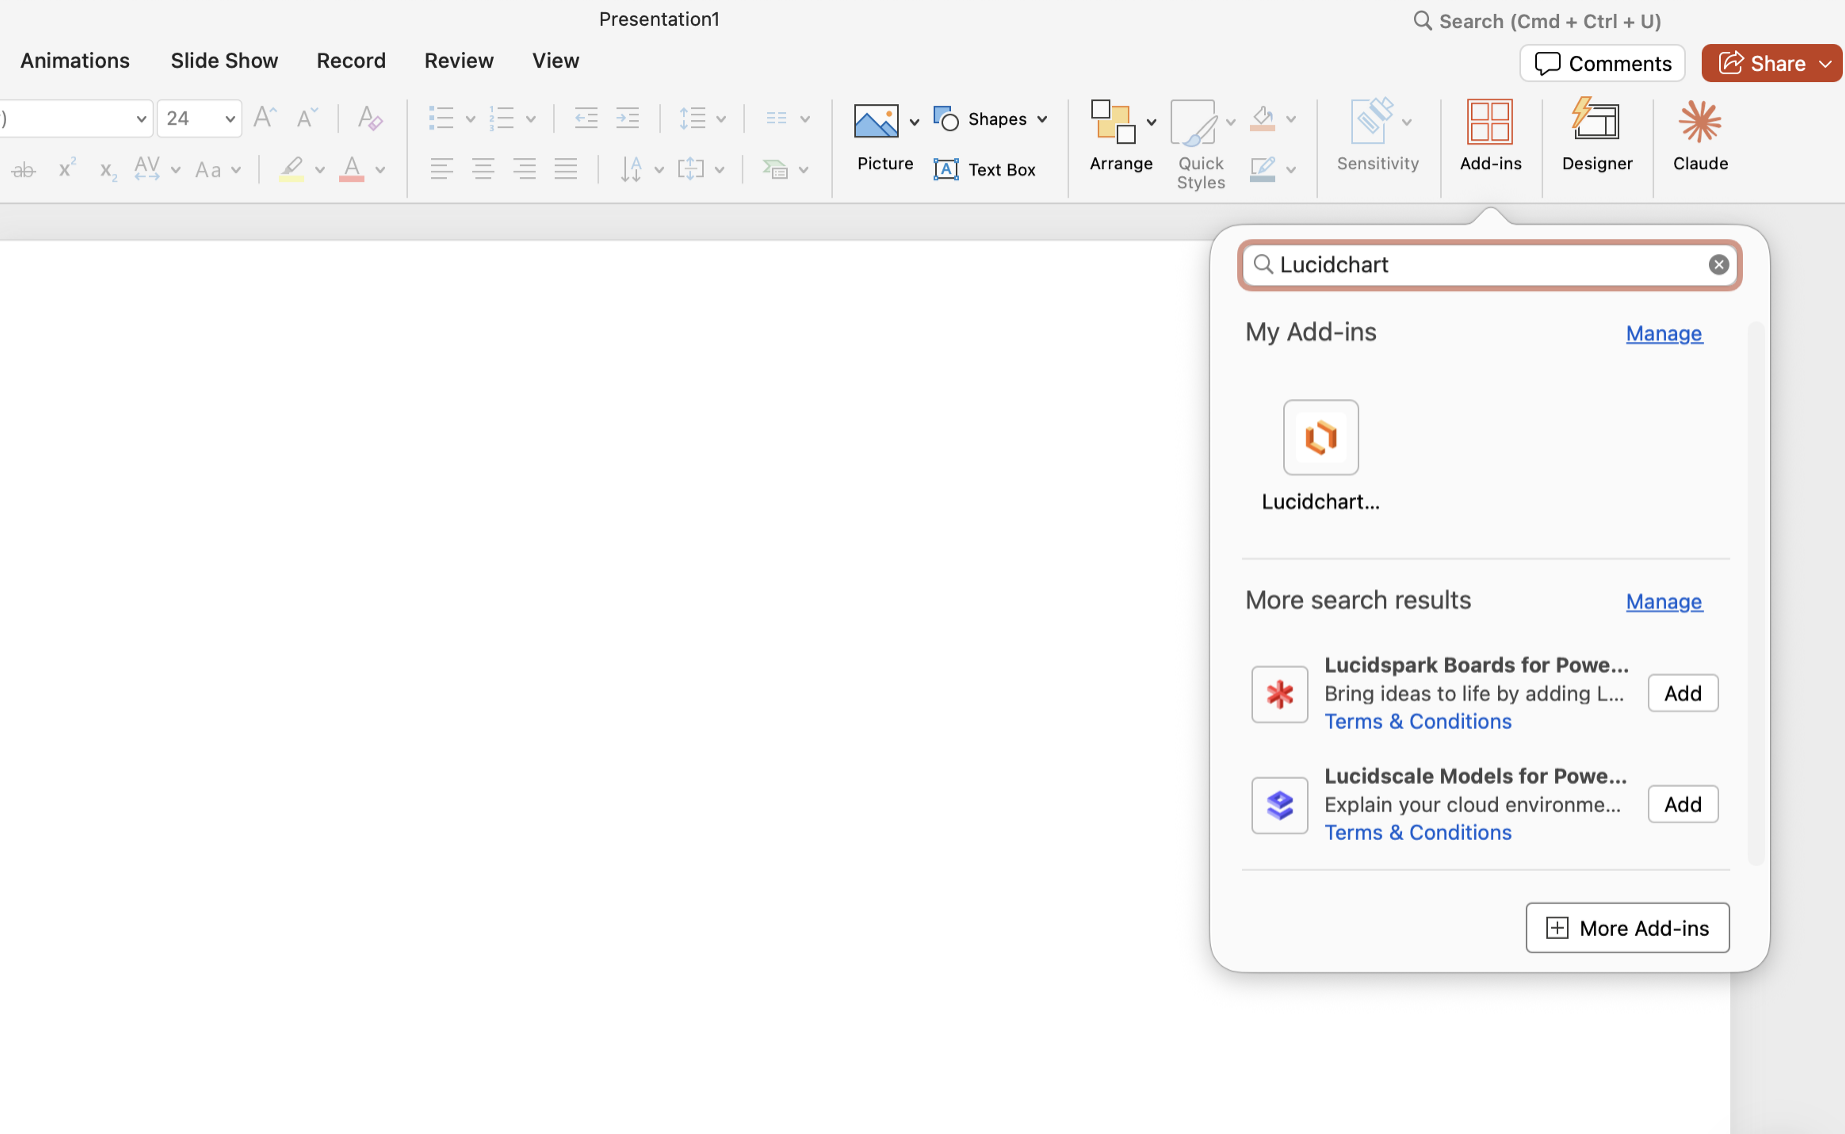Click the Add-ins ribbon button
The width and height of the screenshot is (1845, 1134).
coord(1490,136)
